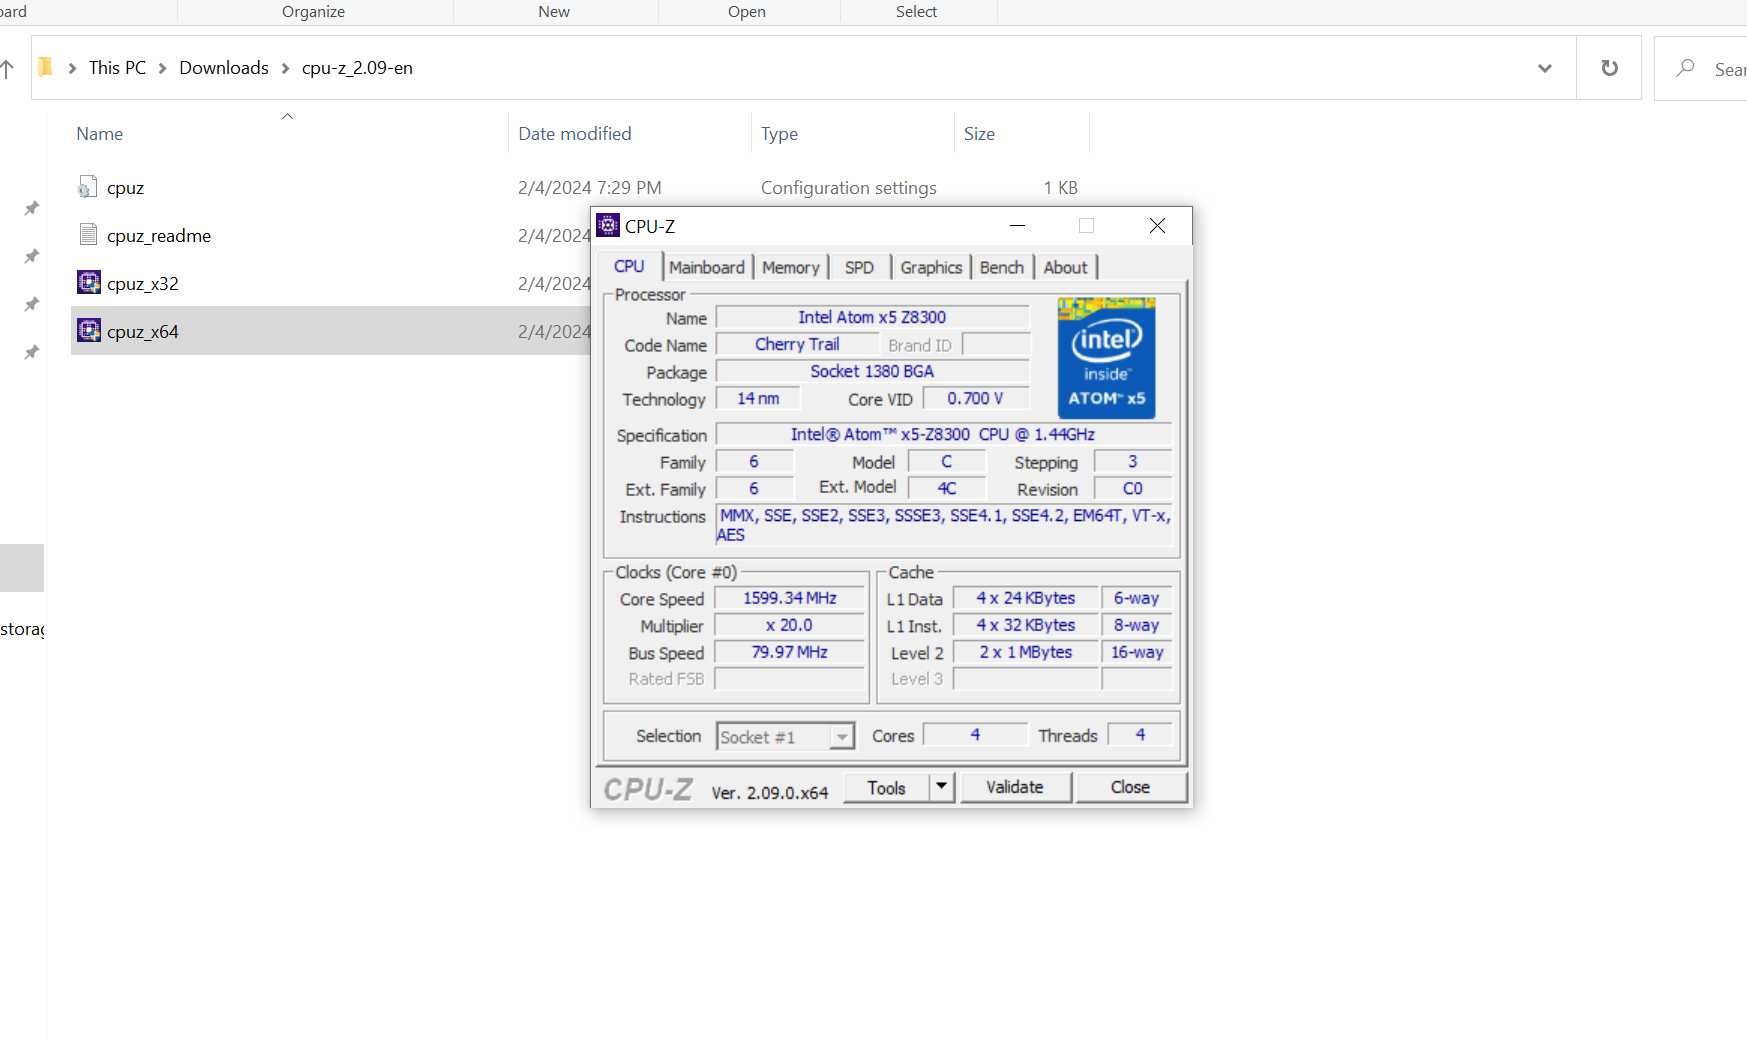This screenshot has height=1038, width=1747.
Task: Click the L1 Data value 4 x 24 KBytes
Action: pyautogui.click(x=1026, y=598)
